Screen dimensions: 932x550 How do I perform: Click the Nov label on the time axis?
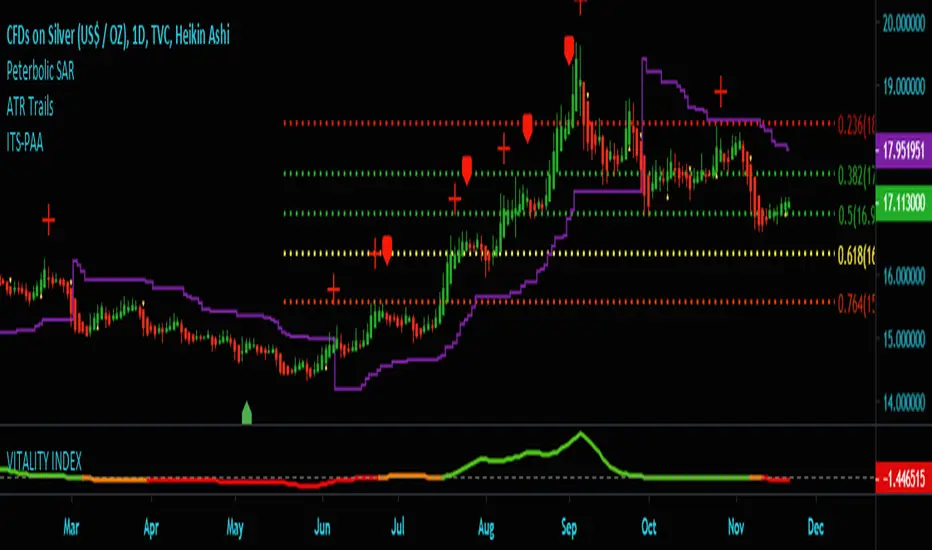tap(736, 527)
